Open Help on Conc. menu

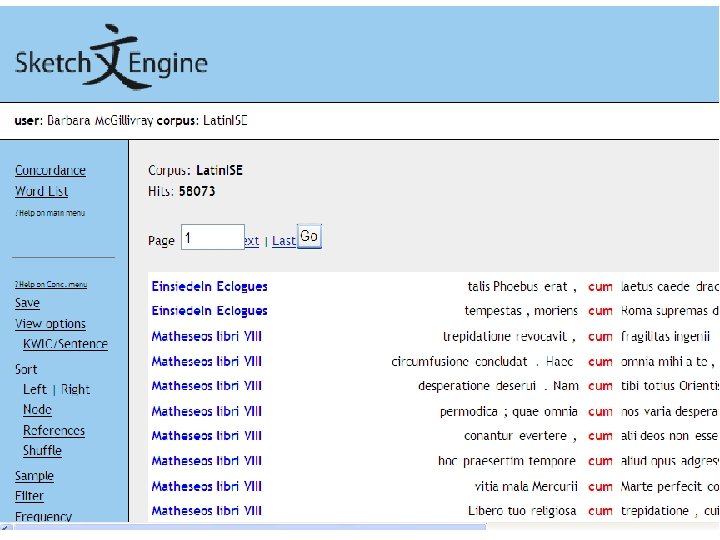point(51,284)
